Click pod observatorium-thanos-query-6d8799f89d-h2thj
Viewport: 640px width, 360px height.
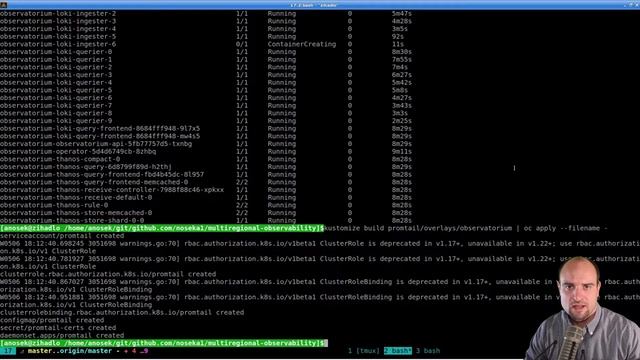pyautogui.click(x=86, y=167)
